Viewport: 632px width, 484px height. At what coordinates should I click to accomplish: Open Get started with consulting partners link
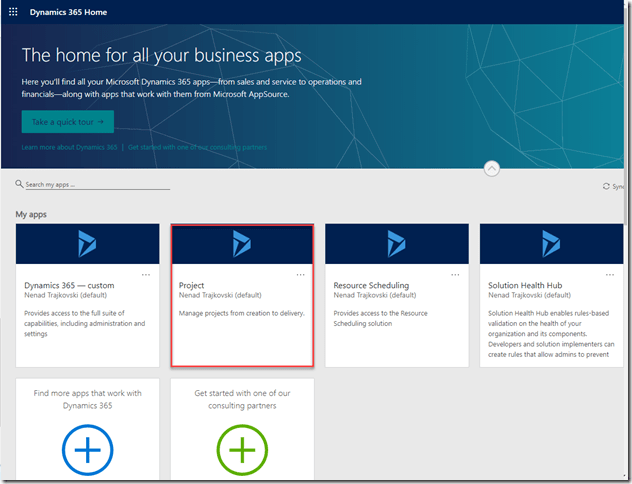tap(197, 147)
